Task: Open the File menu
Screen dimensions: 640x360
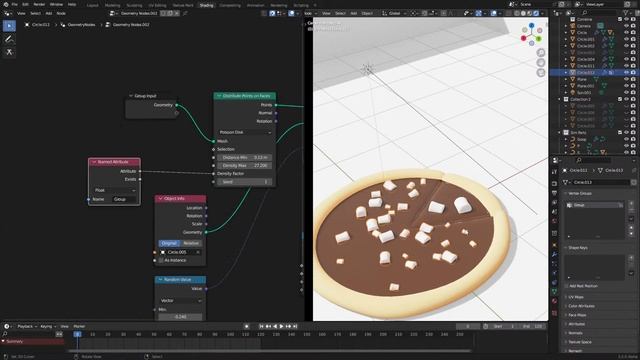Action: click(x=15, y=4)
